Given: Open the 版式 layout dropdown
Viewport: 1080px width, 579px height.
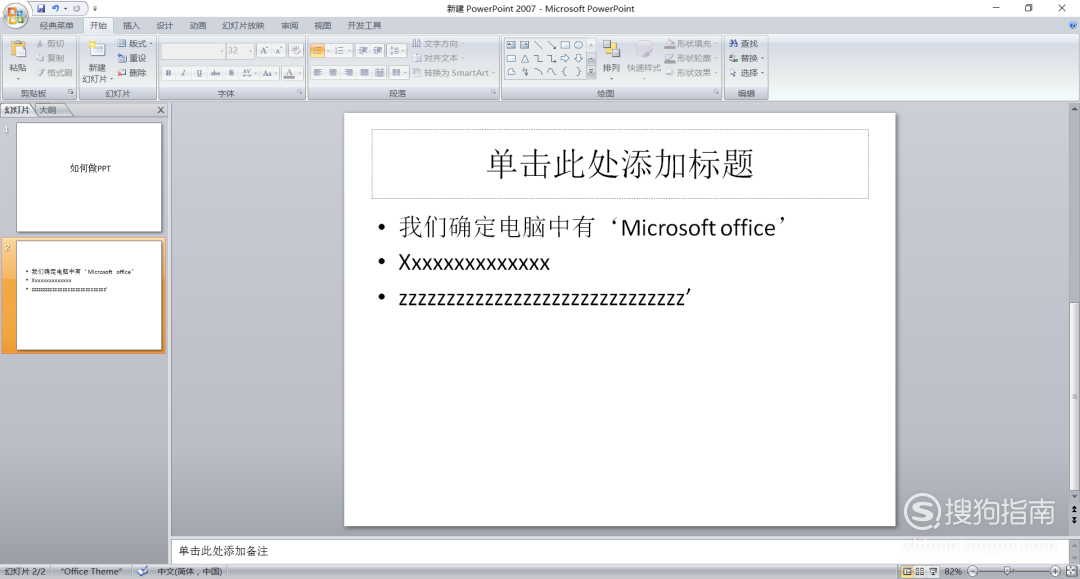Looking at the screenshot, I should tap(135, 43).
